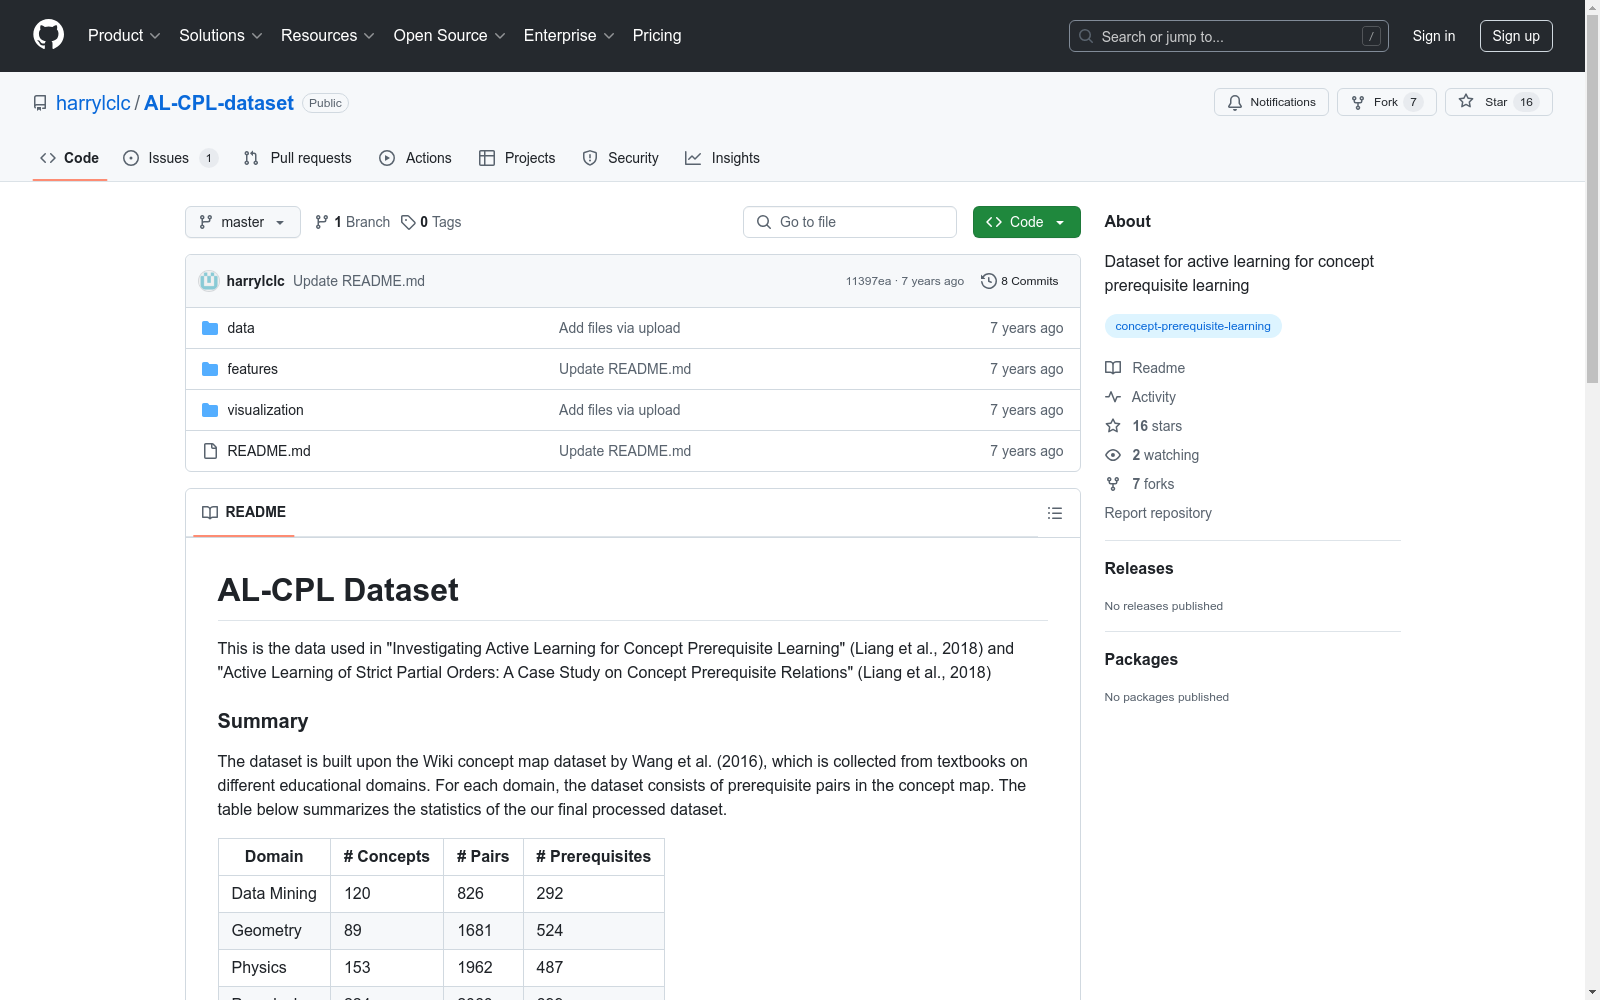The height and width of the screenshot is (1000, 1600).
Task: Click the Notifications bell icon
Action: click(x=1235, y=102)
